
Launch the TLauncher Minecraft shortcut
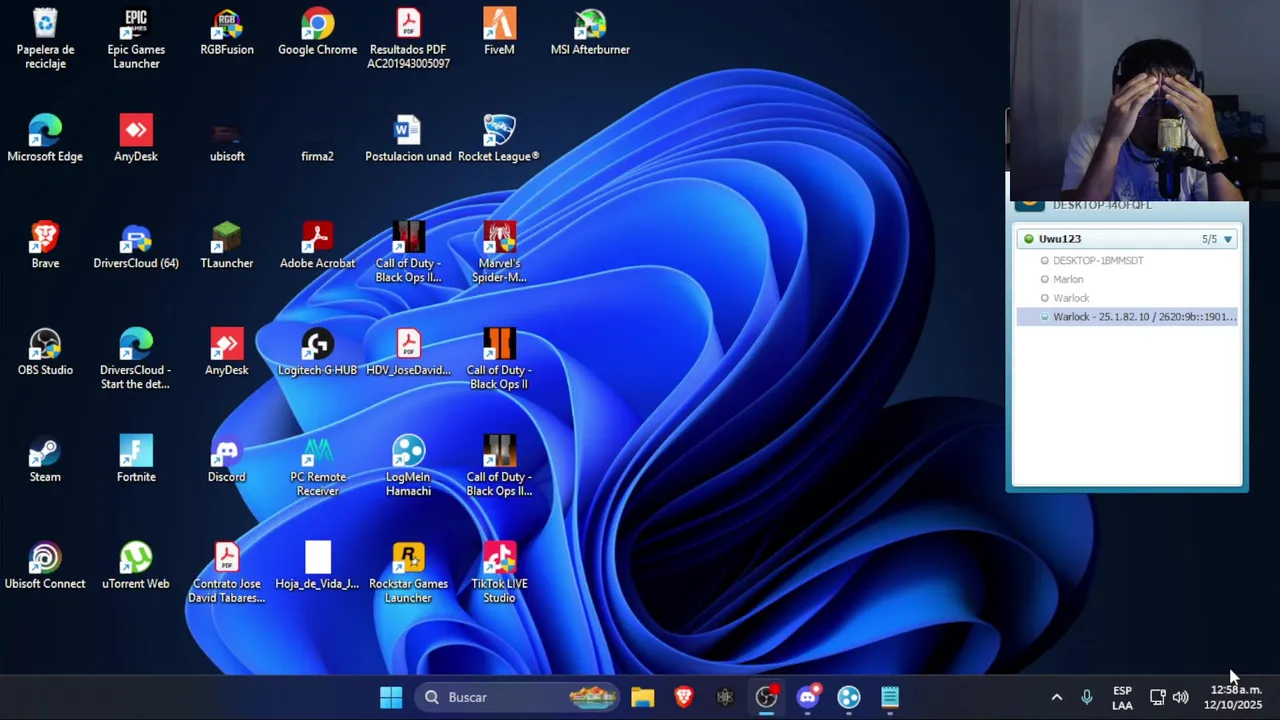click(227, 246)
